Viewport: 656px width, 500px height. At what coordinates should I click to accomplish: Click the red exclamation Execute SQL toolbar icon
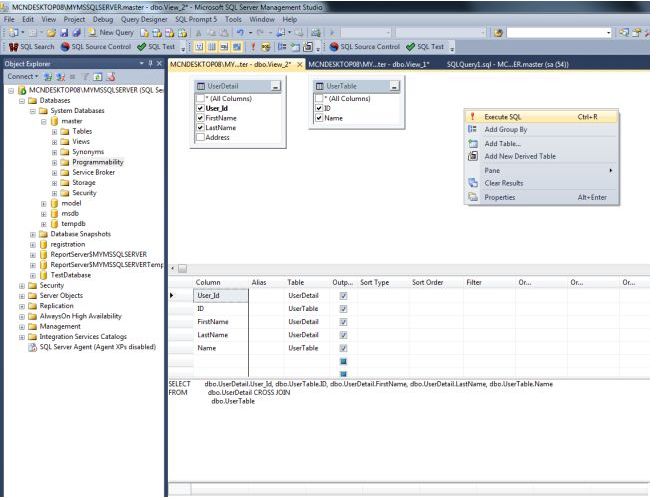253,47
